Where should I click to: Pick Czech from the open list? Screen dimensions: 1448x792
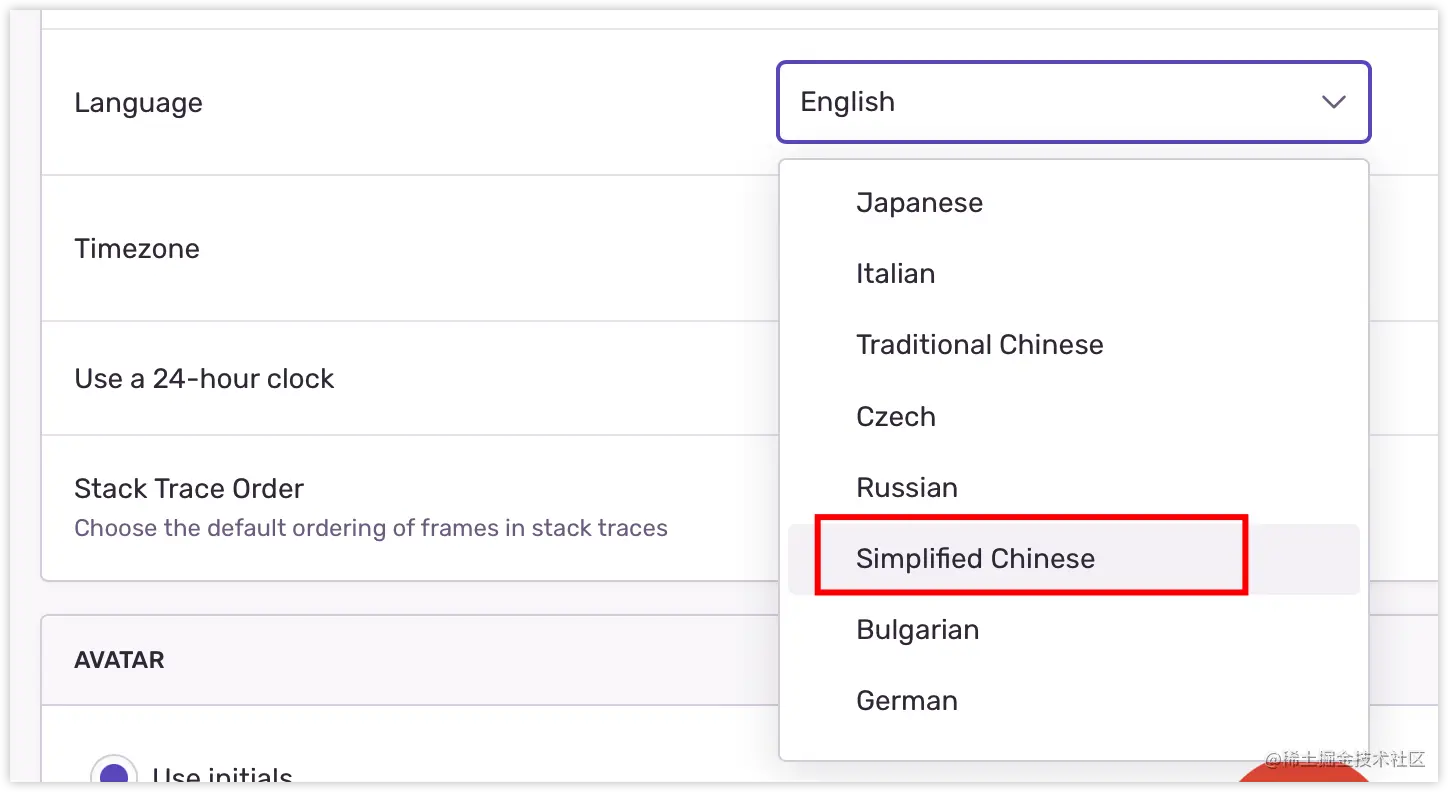pos(895,416)
